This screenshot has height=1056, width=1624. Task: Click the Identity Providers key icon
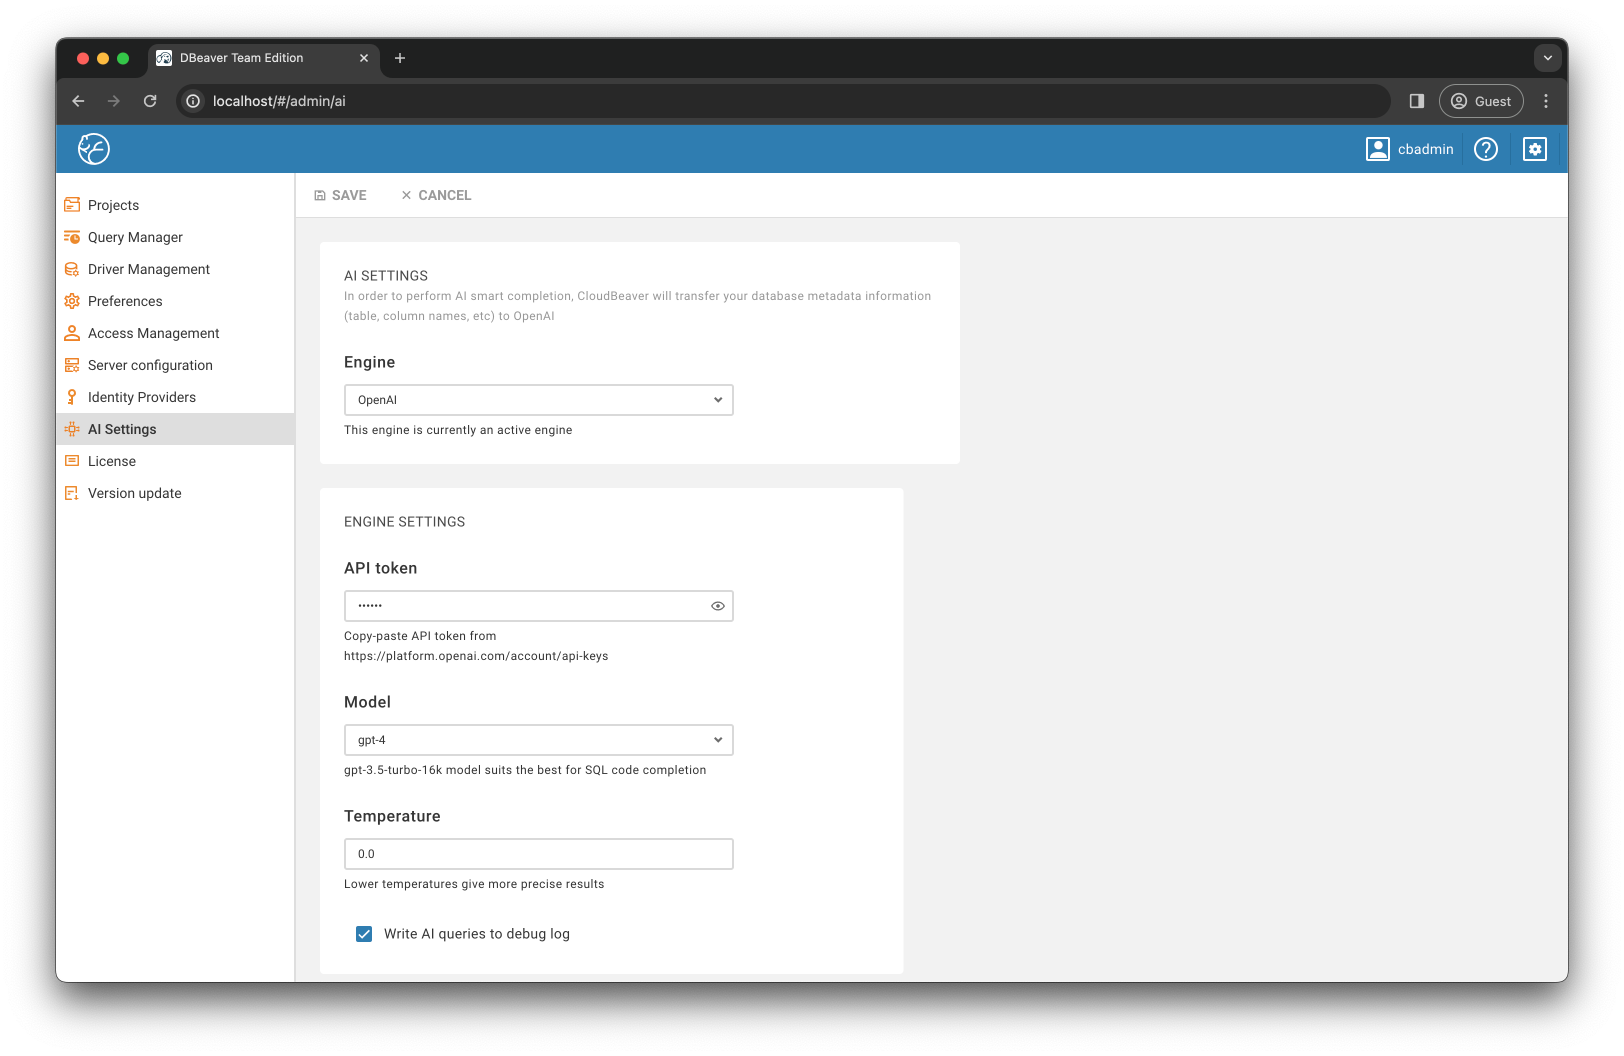click(72, 397)
